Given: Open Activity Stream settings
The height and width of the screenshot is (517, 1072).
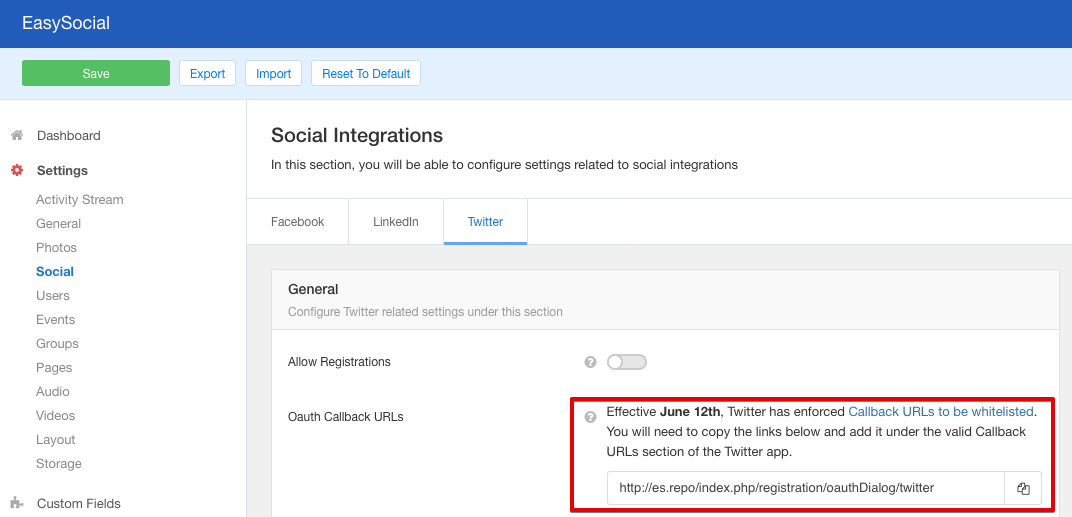Looking at the screenshot, I should click(x=80, y=200).
